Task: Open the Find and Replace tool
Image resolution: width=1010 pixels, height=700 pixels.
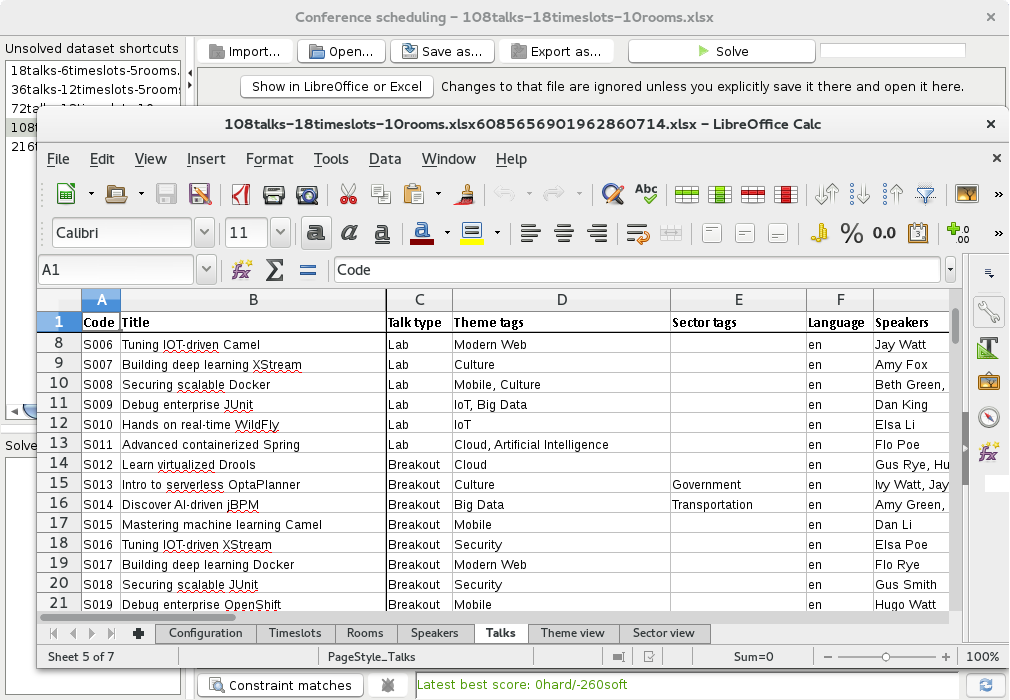Action: (611, 194)
